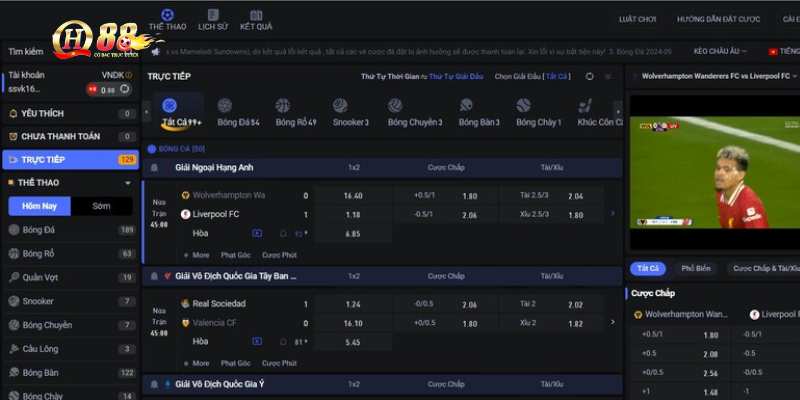Expand More markets for Wolverhampton match
Image resolution: width=800 pixels, height=400 pixels.
click(196, 255)
